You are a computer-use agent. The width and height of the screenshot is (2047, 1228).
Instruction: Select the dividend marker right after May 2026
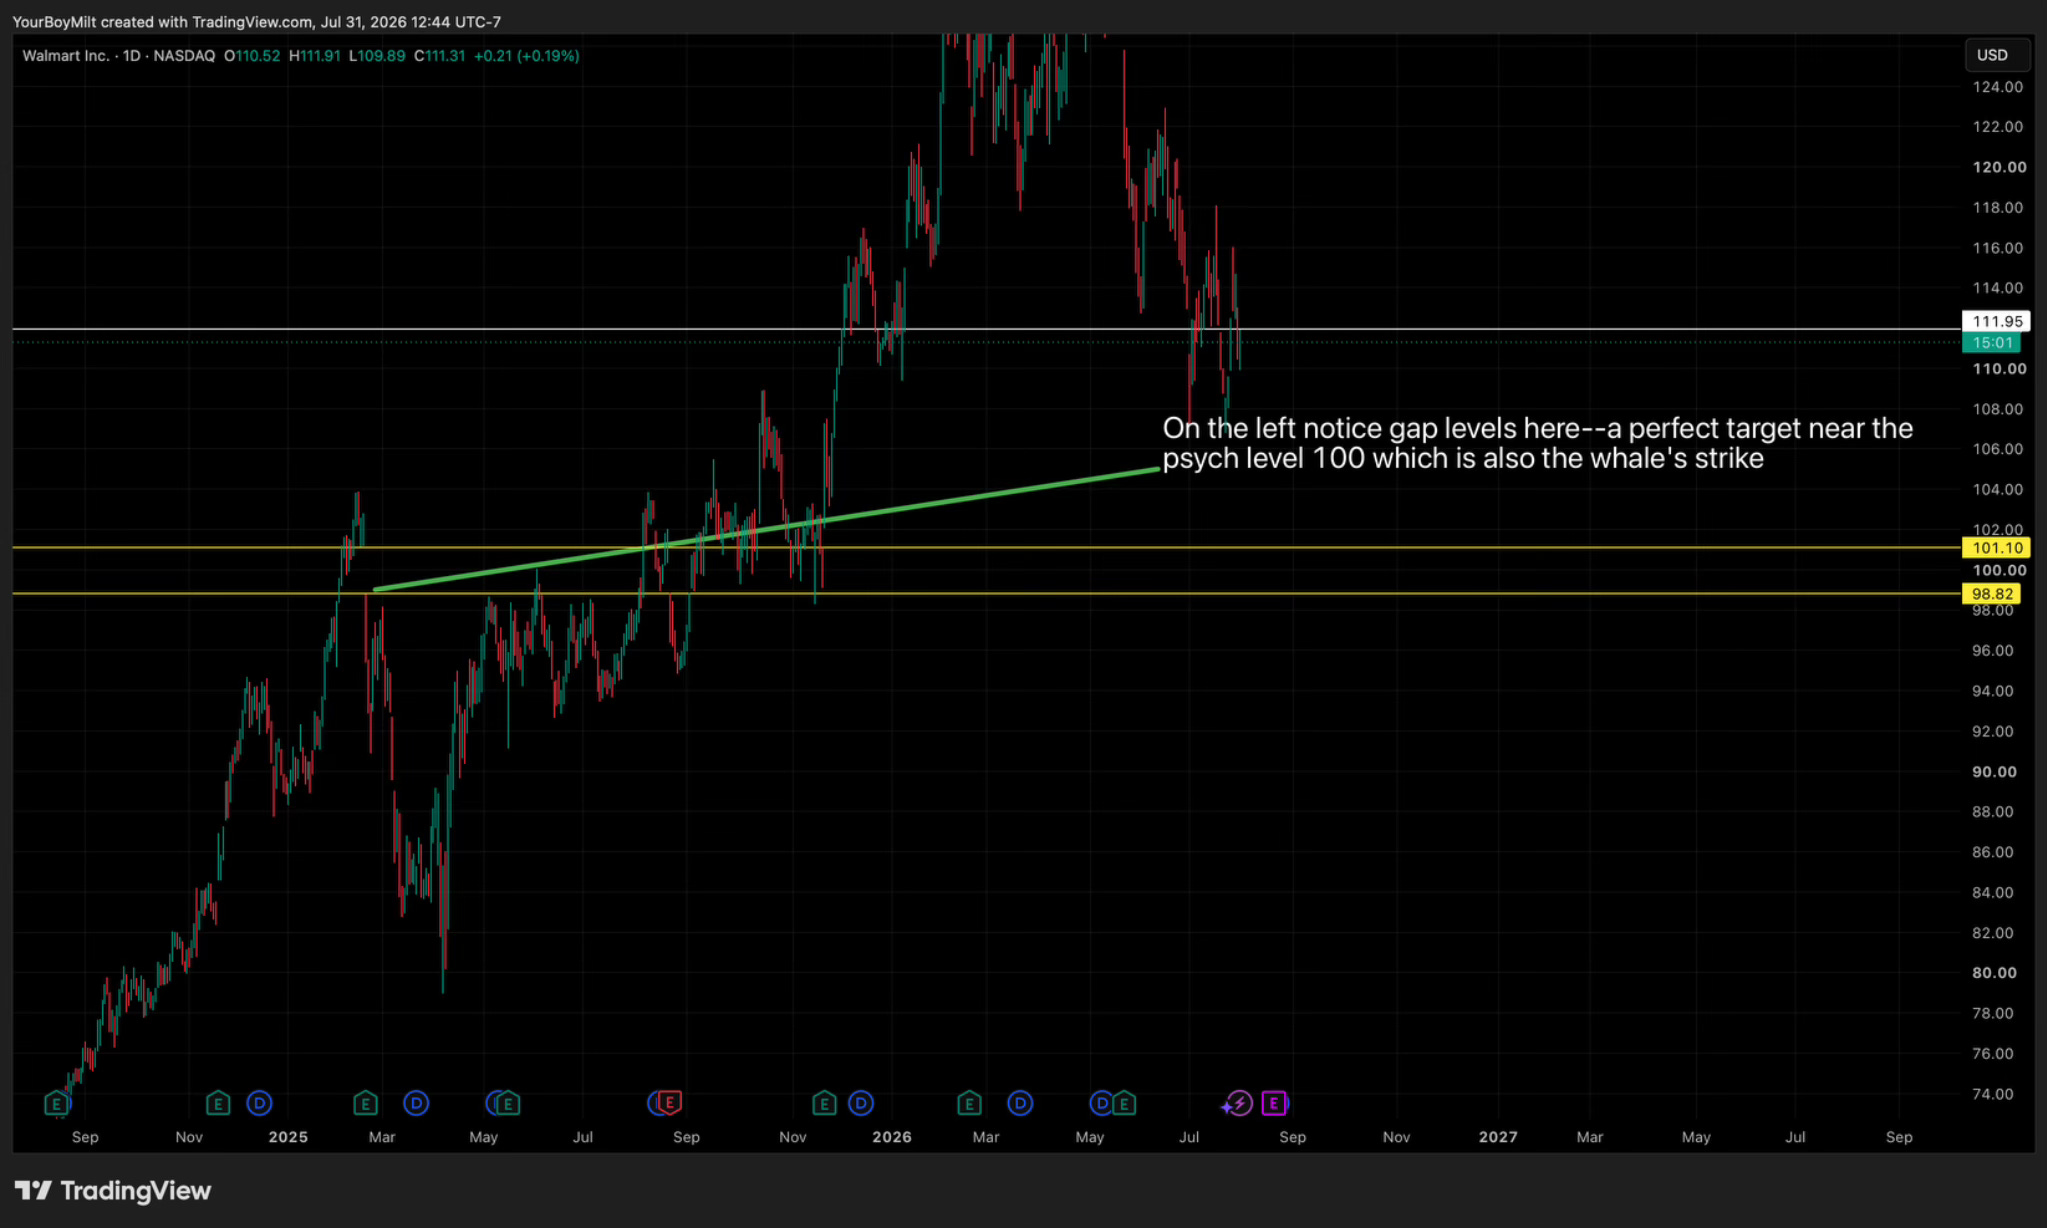click(x=1100, y=1103)
